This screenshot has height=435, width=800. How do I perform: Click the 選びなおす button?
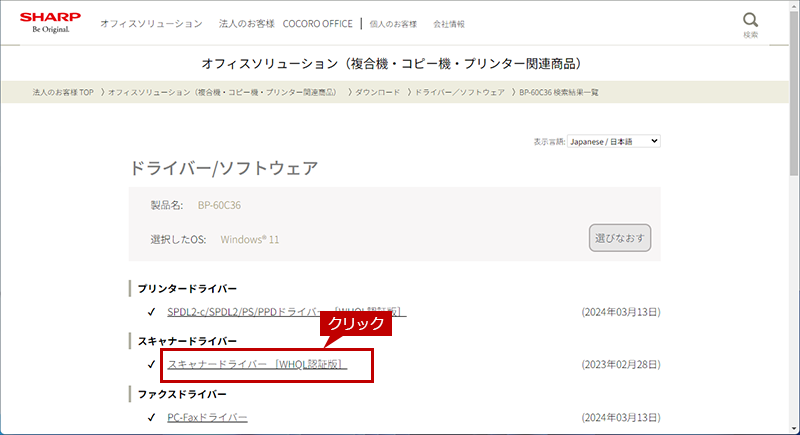point(620,238)
